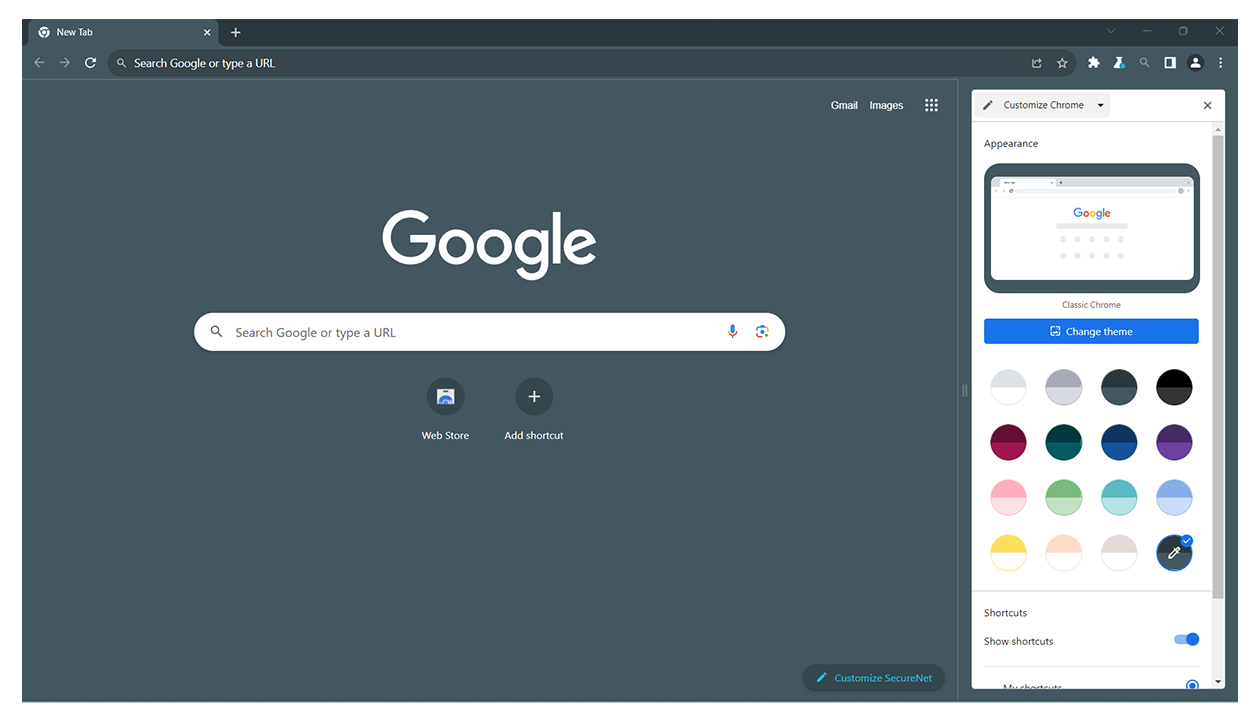
Task: Close the New Tab tab
Action: pyautogui.click(x=207, y=32)
